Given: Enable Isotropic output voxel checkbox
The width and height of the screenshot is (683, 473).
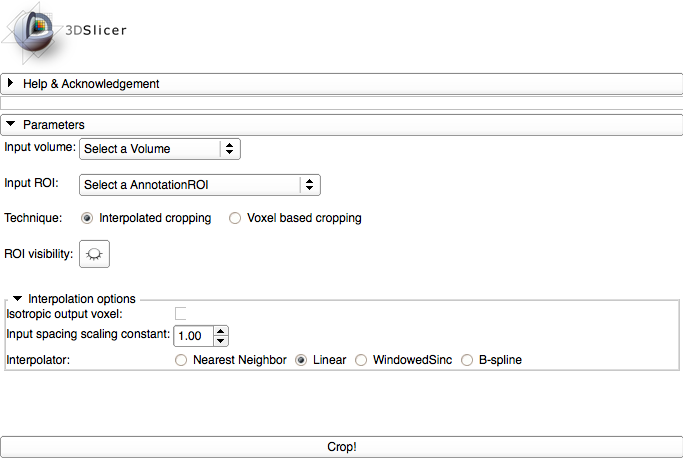Looking at the screenshot, I should 181,314.
